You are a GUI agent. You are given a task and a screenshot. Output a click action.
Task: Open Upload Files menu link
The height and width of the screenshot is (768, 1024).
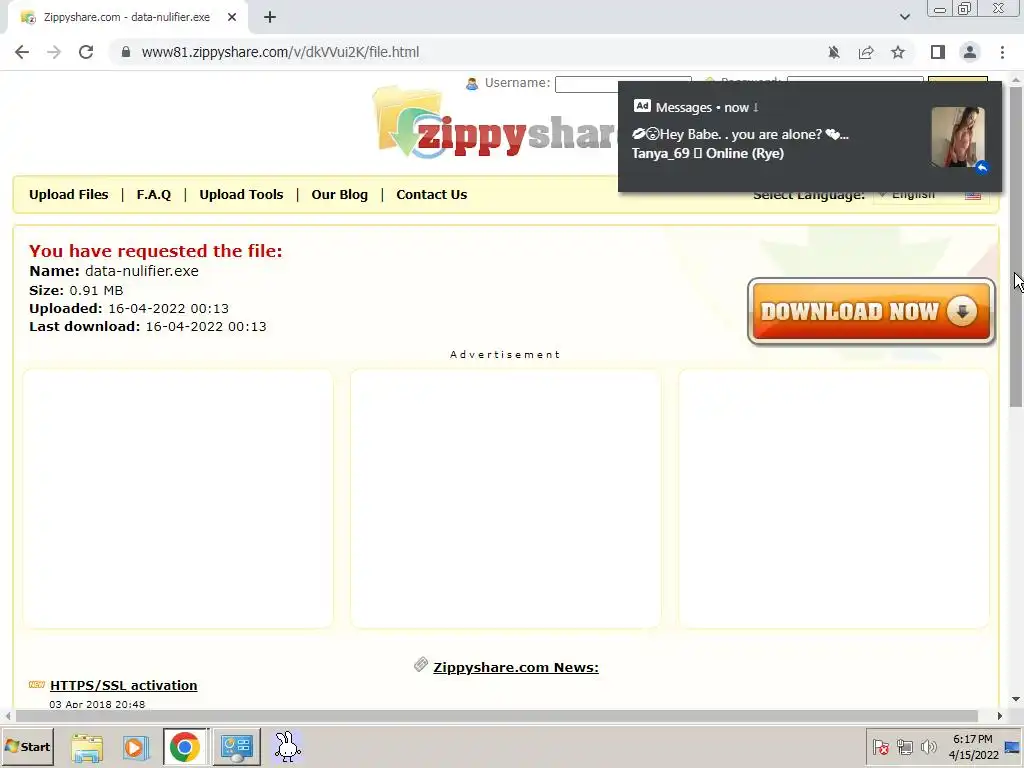pos(69,195)
